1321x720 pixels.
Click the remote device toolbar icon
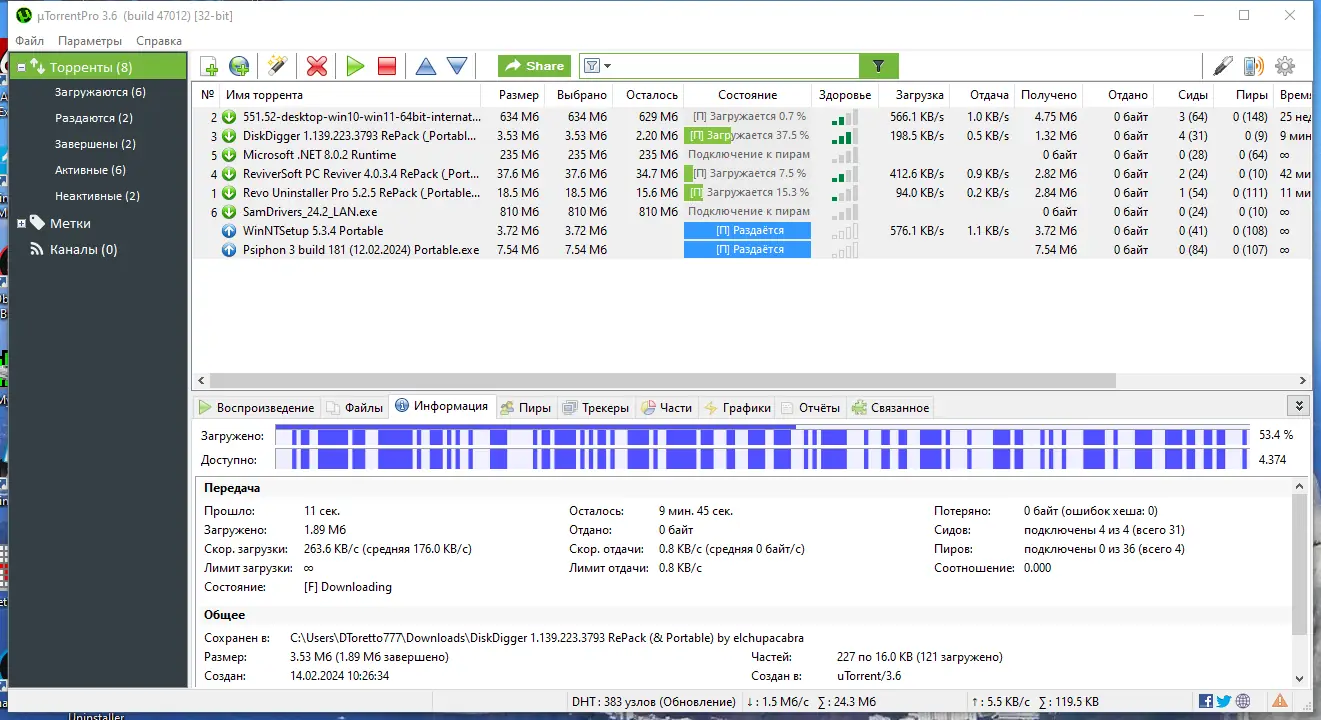point(1253,66)
